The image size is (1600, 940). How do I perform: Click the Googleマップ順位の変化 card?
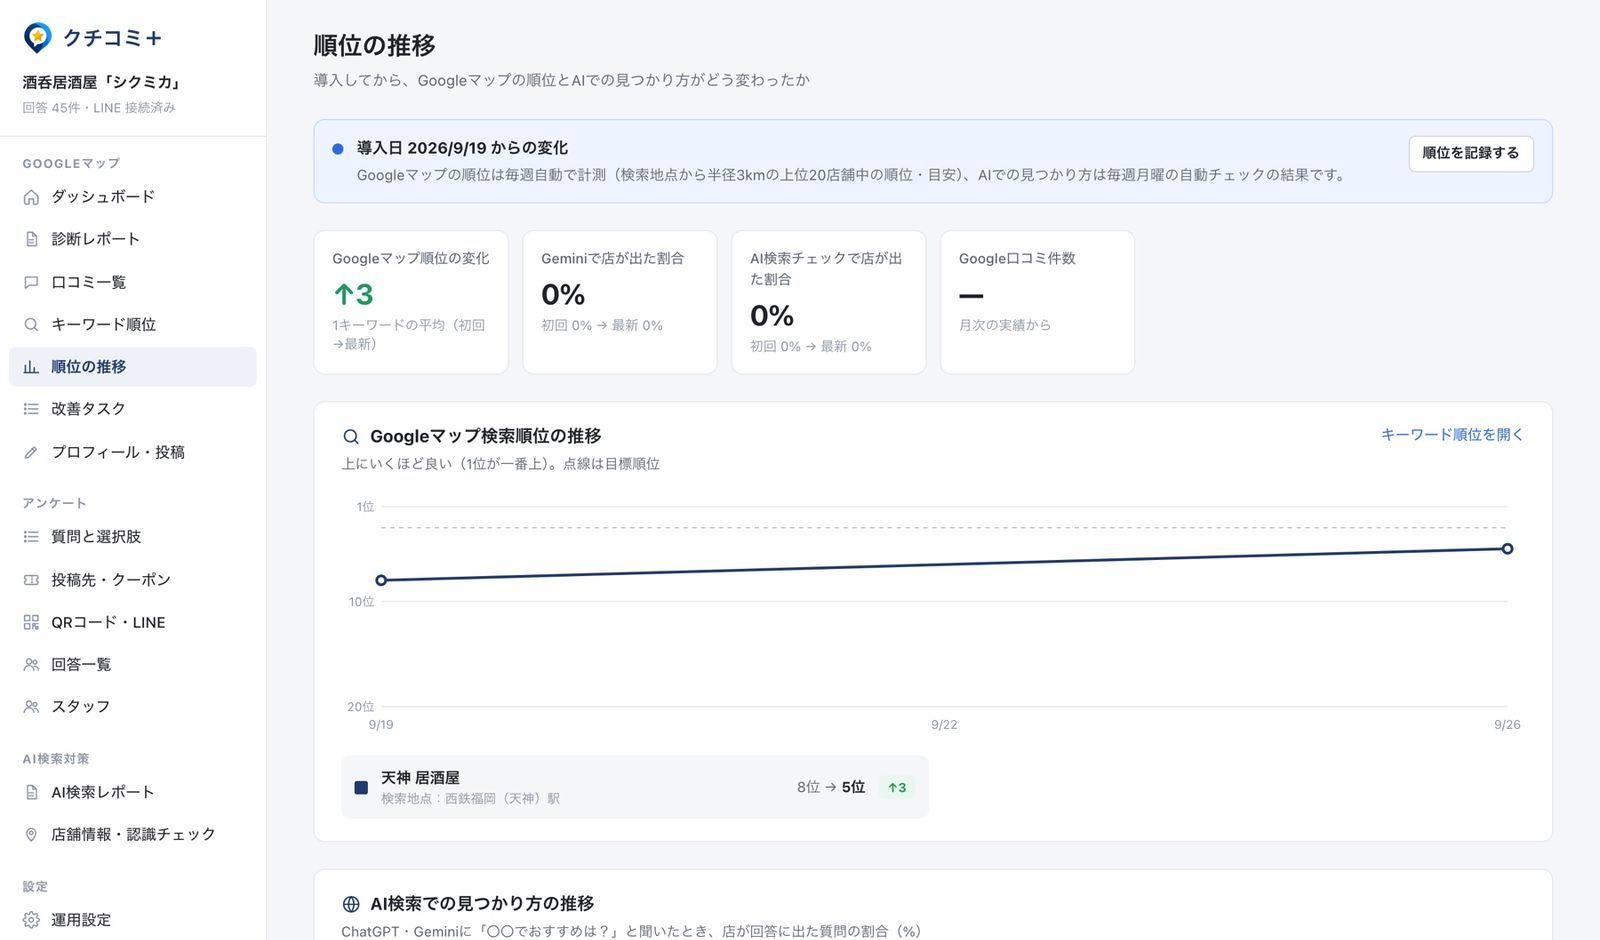(x=411, y=302)
